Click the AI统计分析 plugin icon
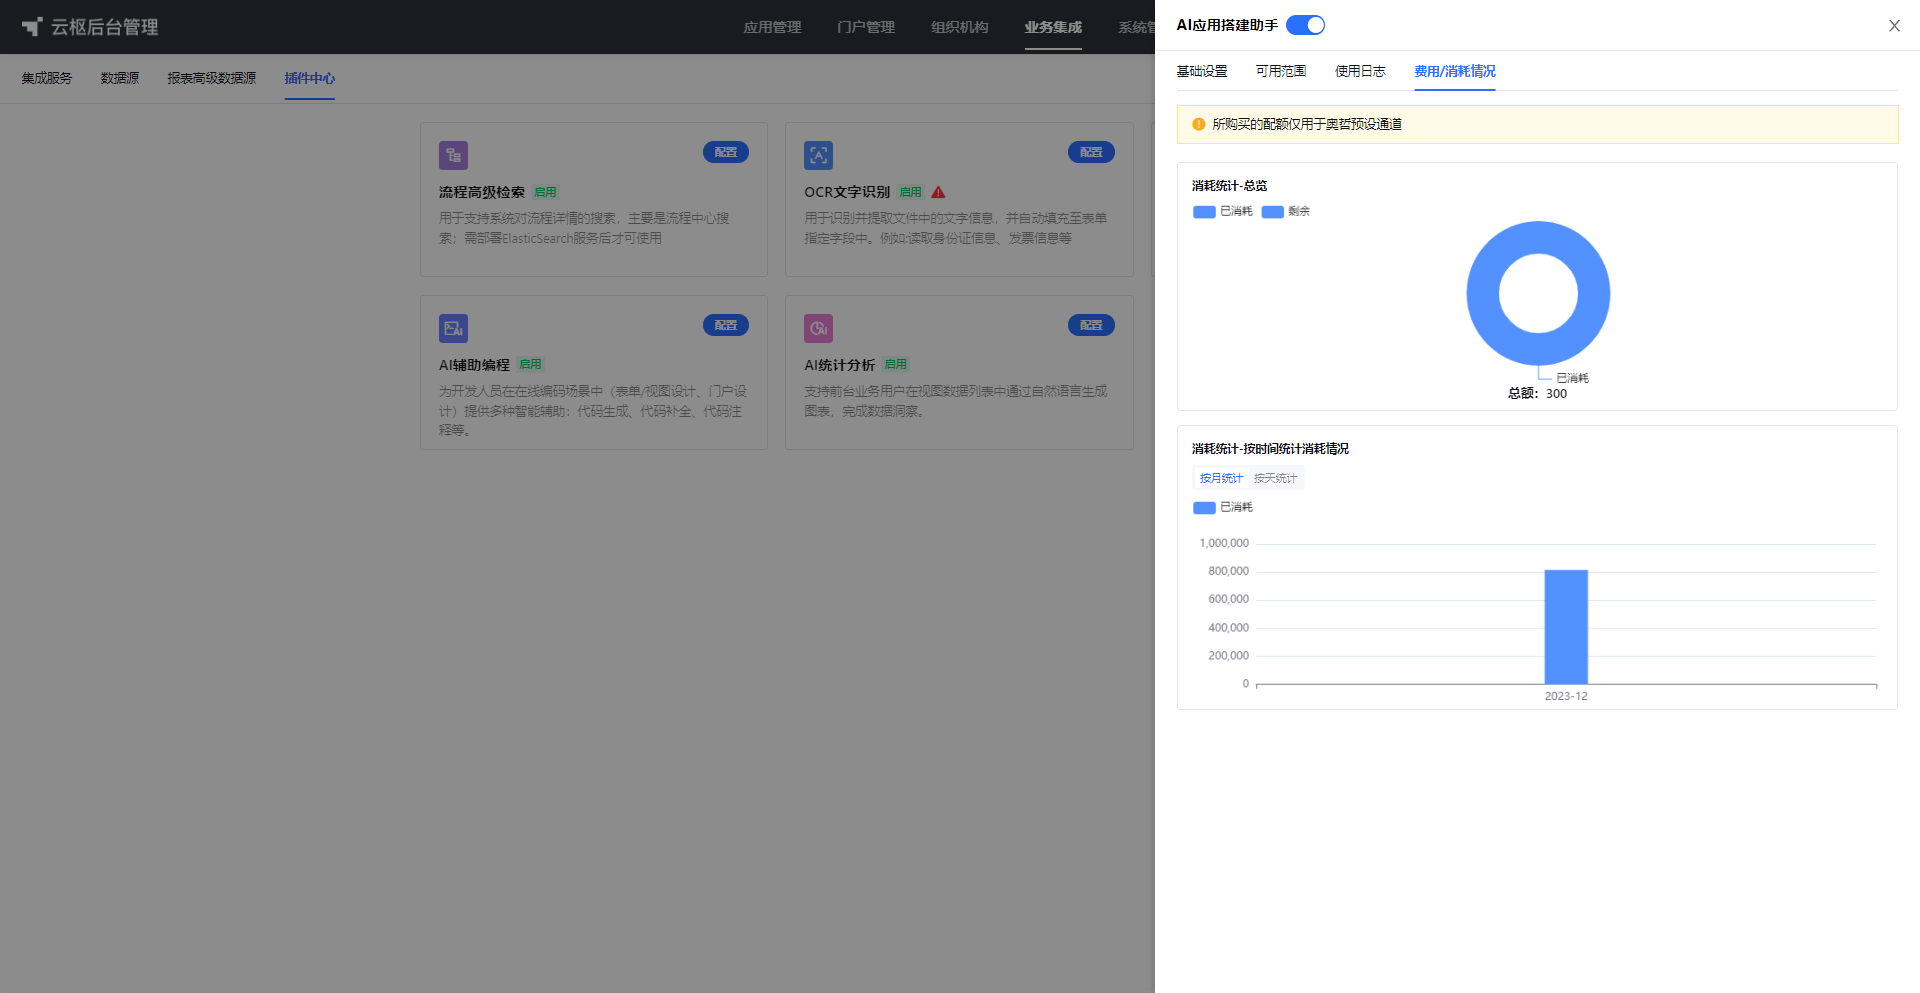 tap(818, 328)
